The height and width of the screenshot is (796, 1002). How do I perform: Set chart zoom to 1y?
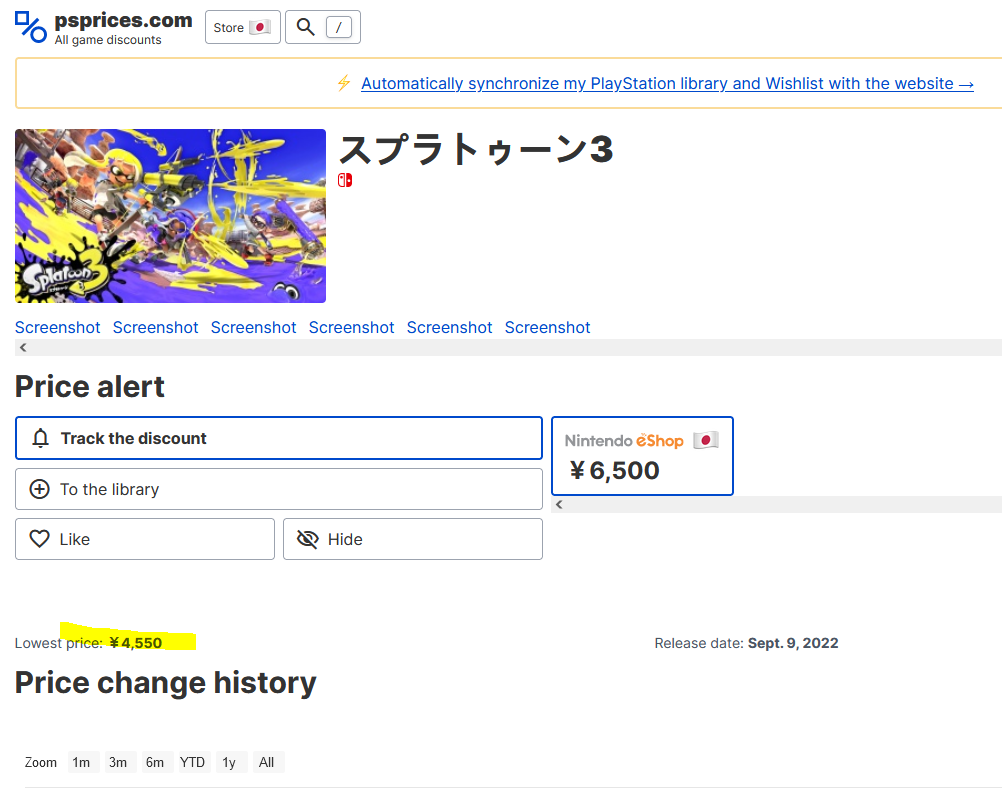tap(229, 762)
